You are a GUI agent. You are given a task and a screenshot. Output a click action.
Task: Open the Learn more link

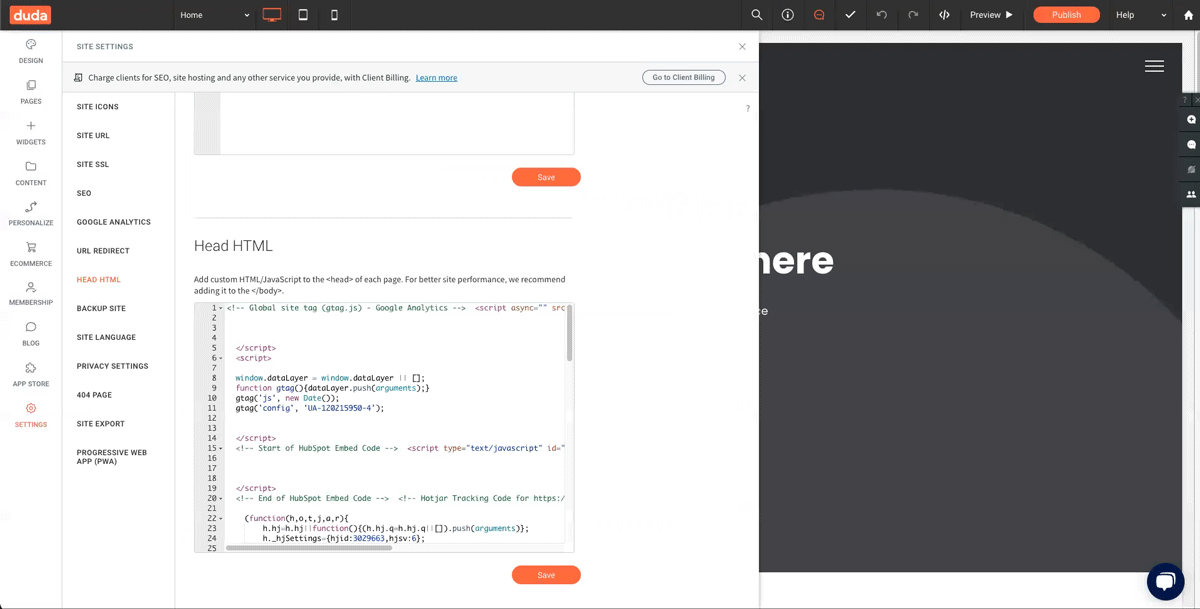[x=437, y=78]
